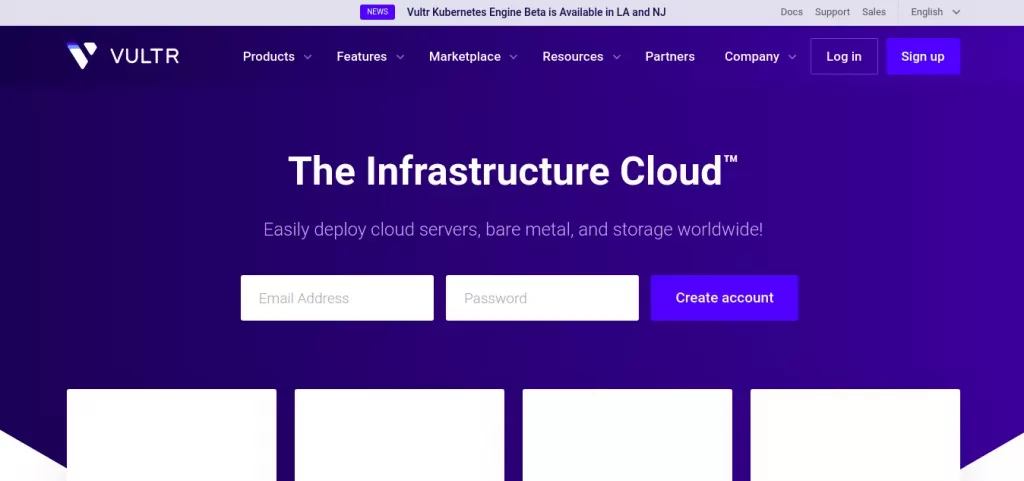Expand the chevron beside Company
The height and width of the screenshot is (481, 1024).
[792, 57]
